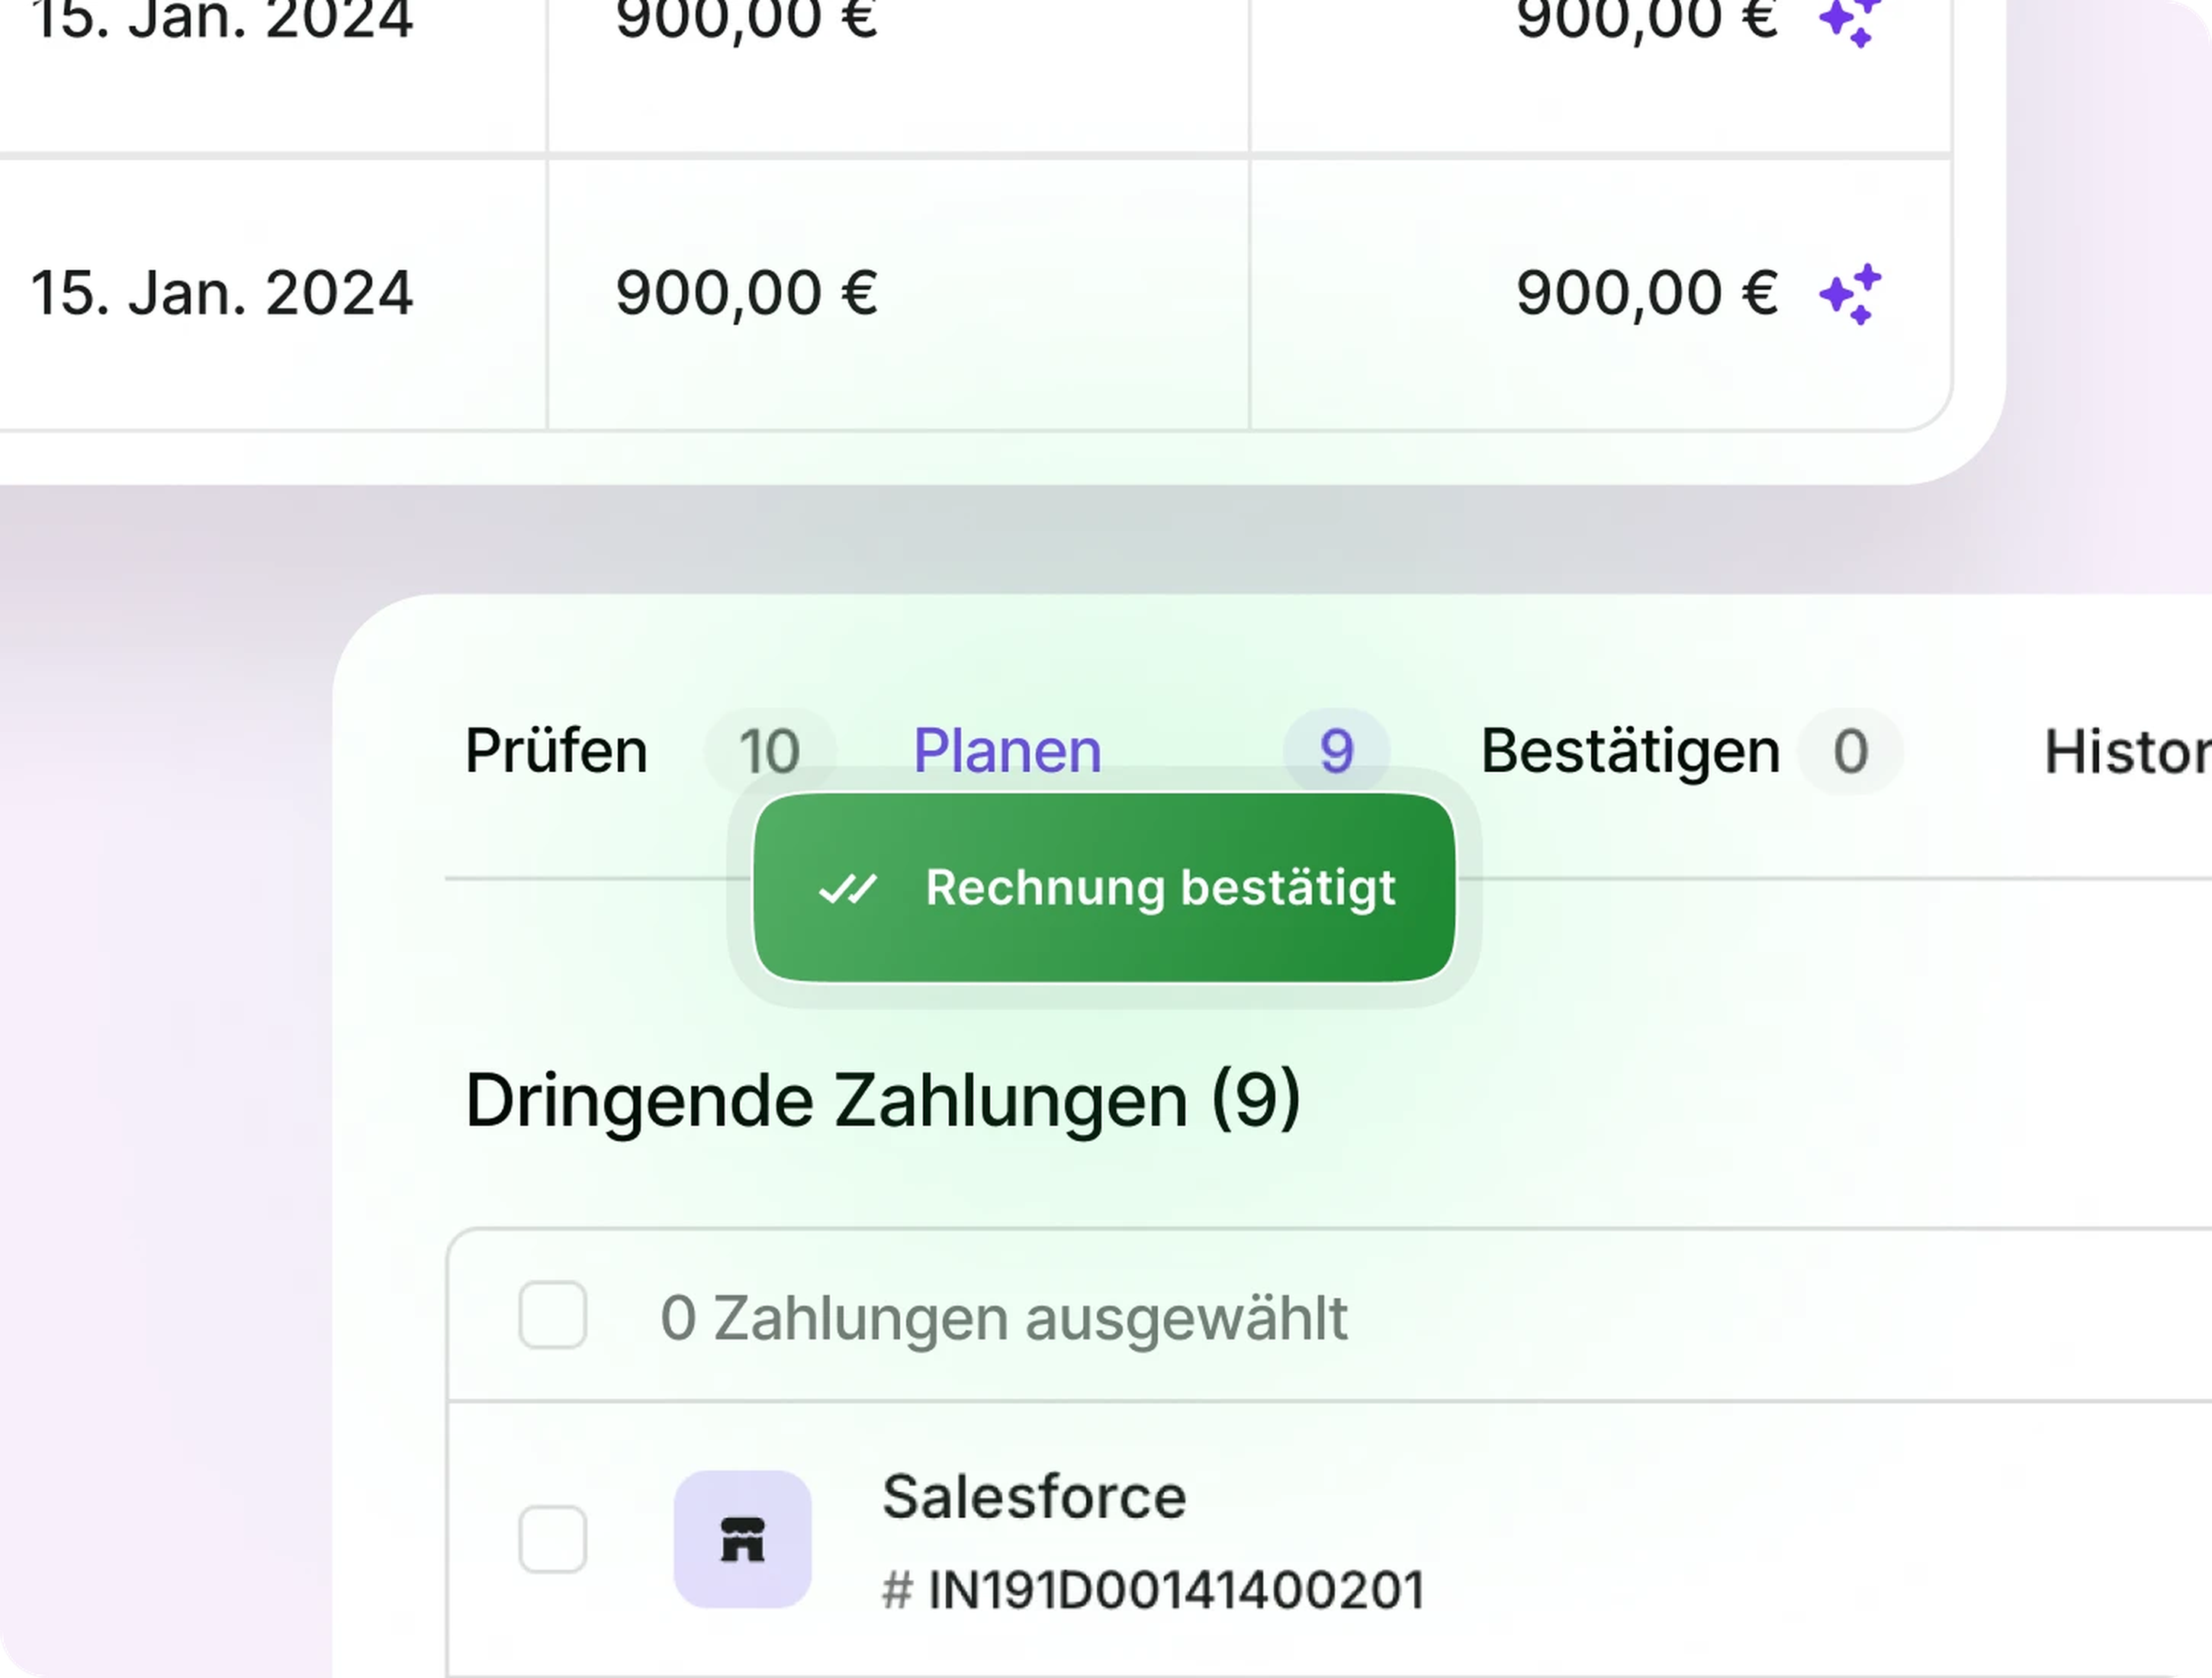Click the fully visible '15. Jan. 2024' date cell
This screenshot has width=2212, height=1678.
[222, 293]
